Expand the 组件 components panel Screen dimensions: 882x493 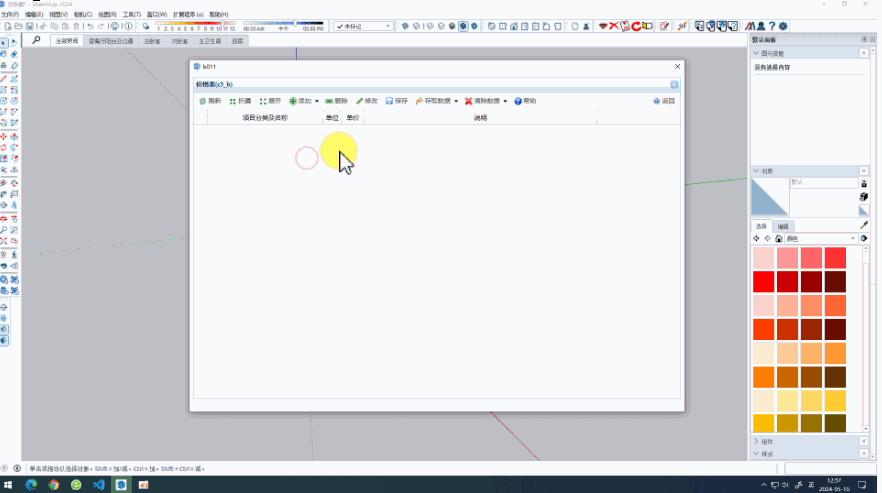[x=757, y=441]
